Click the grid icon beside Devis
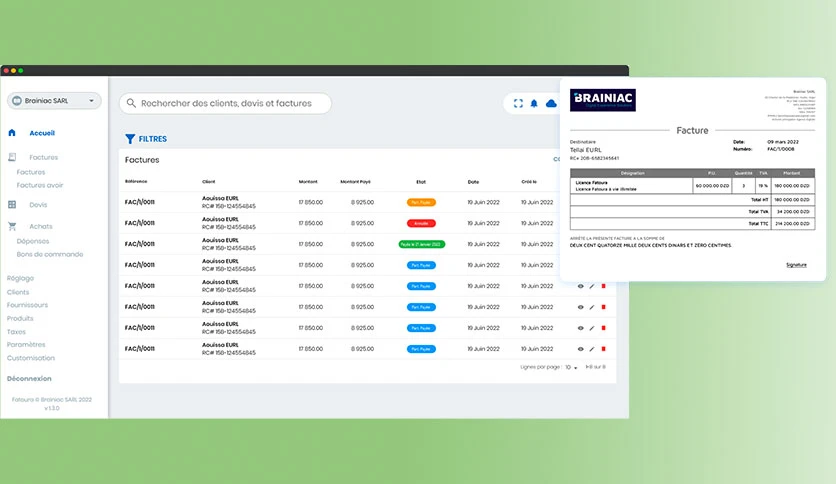836x484 pixels. tap(12, 205)
